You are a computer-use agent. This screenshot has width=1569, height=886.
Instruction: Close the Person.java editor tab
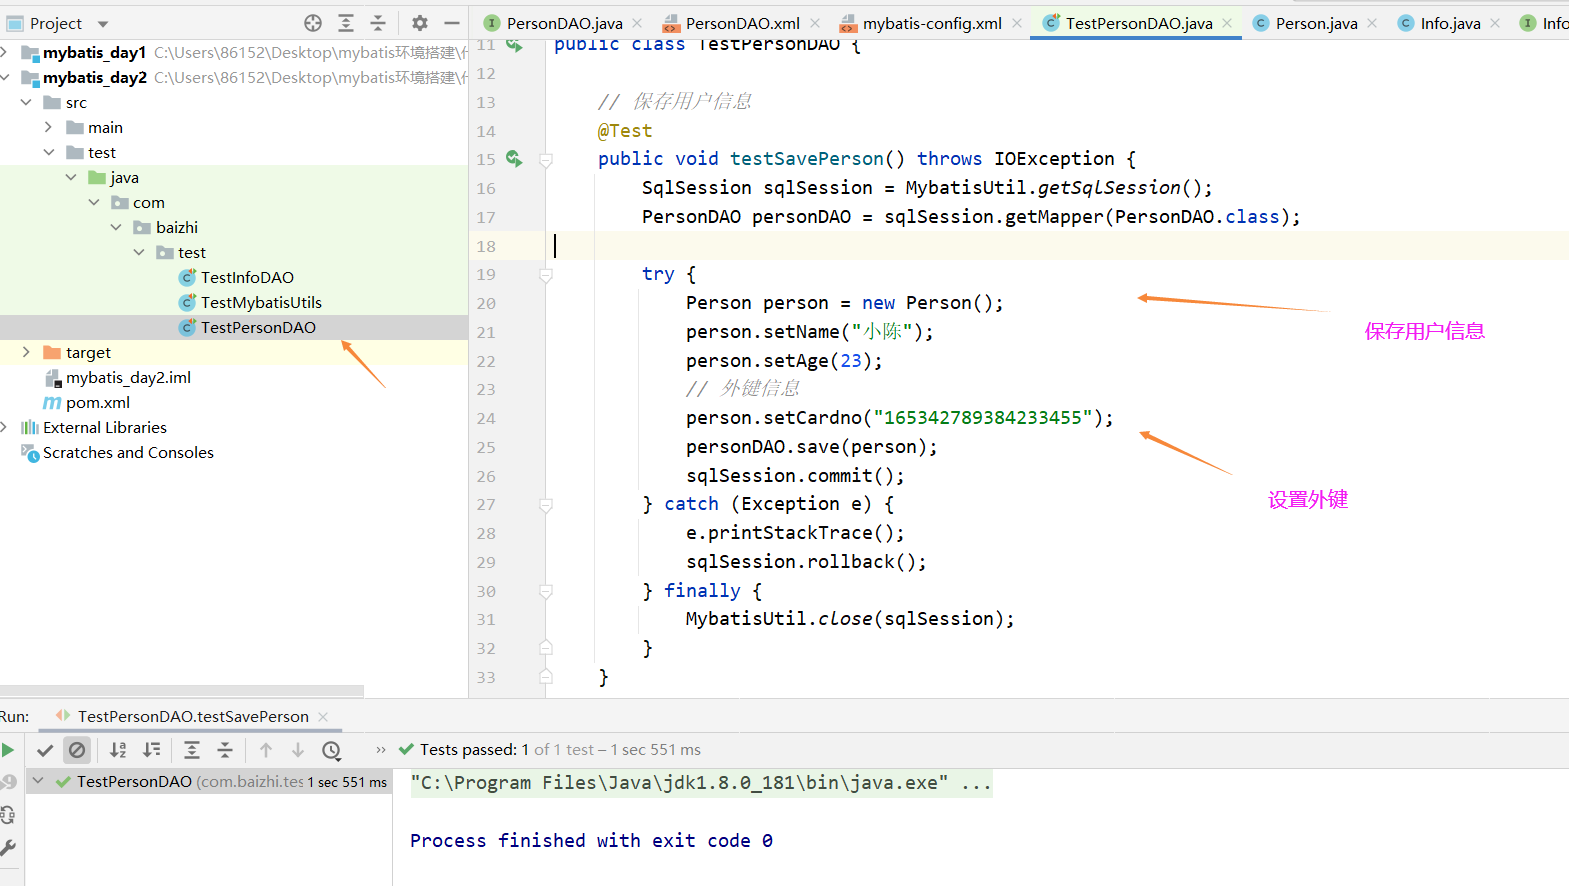pos(1372,23)
